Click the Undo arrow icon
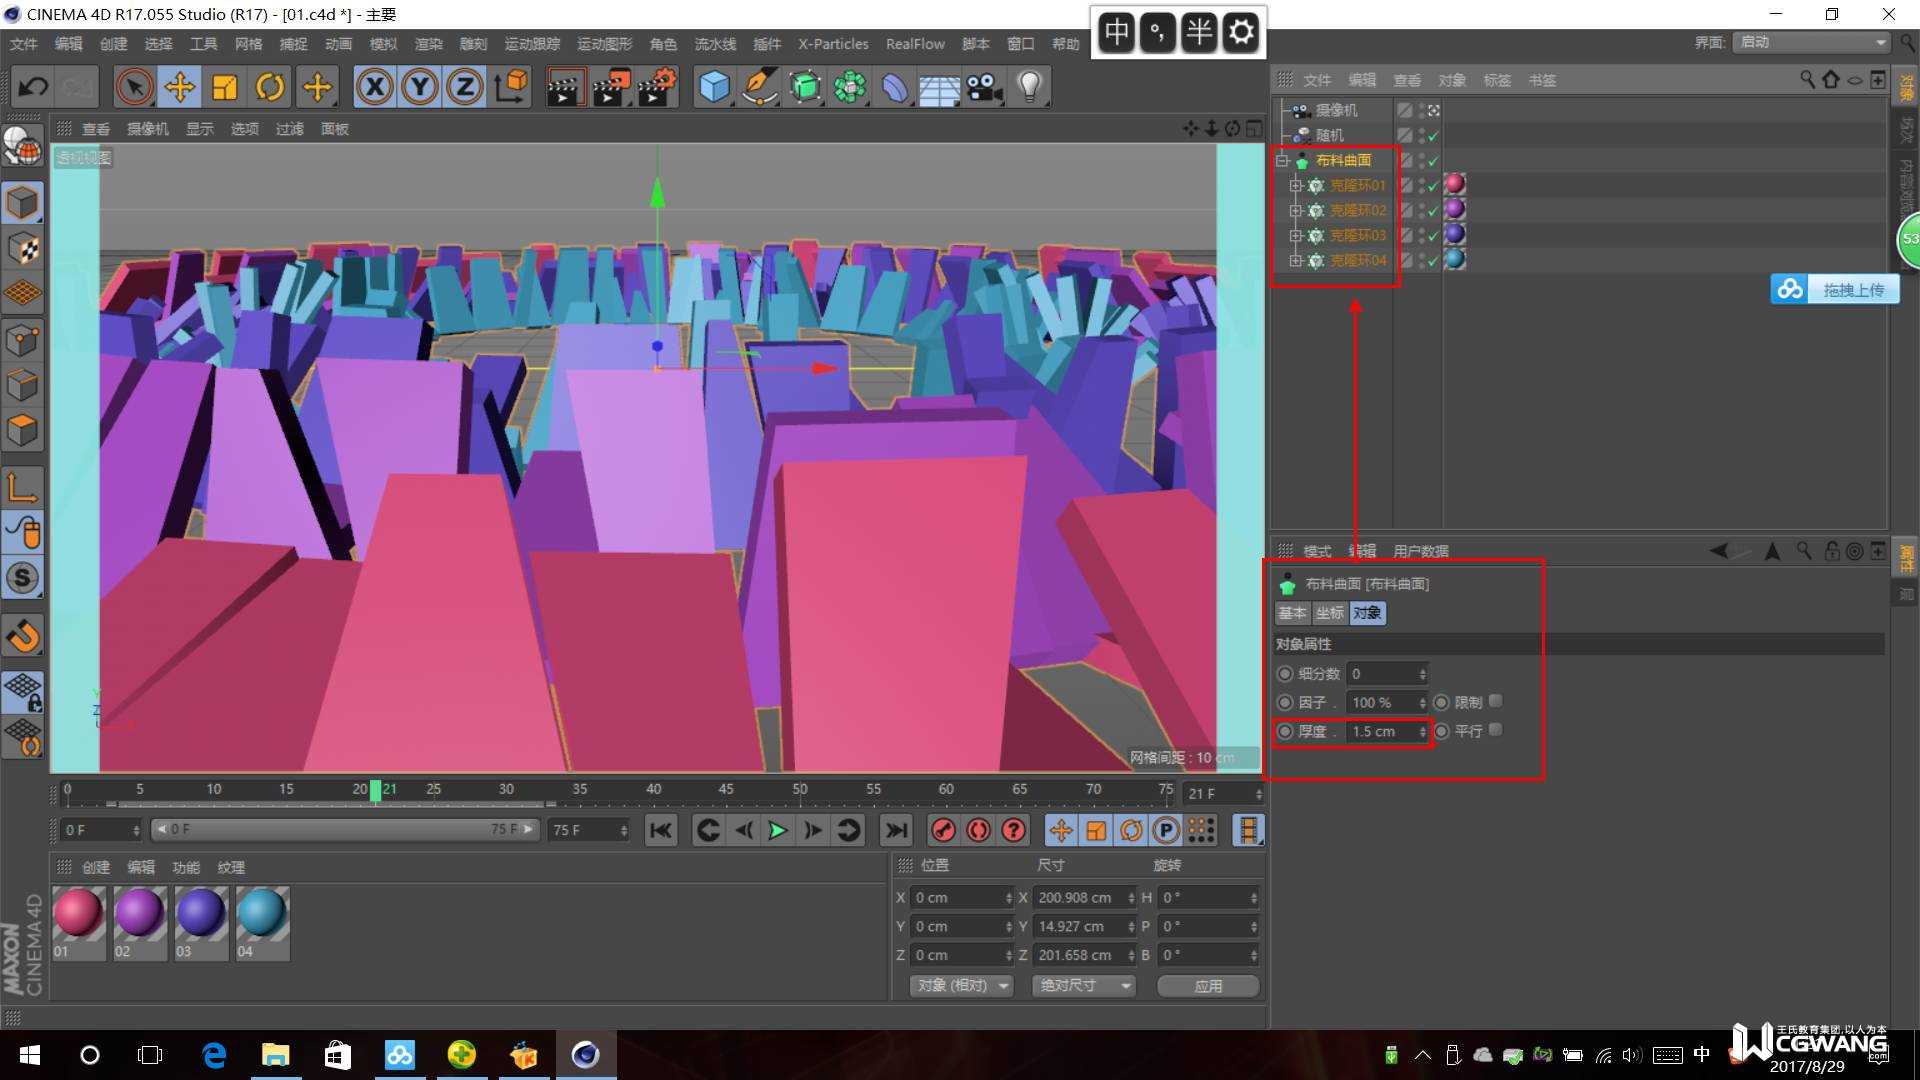1920x1080 pixels. (x=32, y=87)
